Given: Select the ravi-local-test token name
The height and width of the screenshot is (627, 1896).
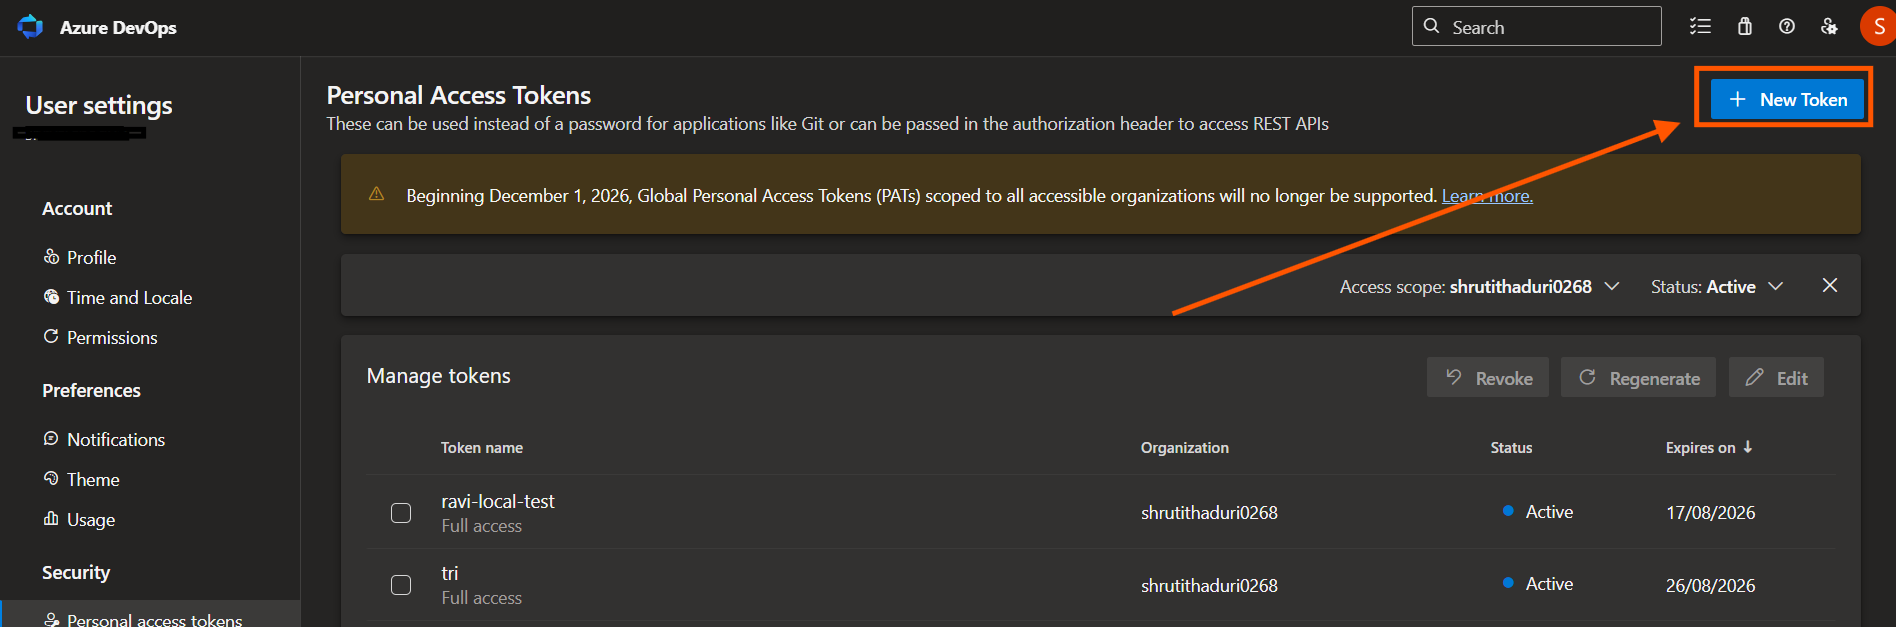Looking at the screenshot, I should [498, 501].
